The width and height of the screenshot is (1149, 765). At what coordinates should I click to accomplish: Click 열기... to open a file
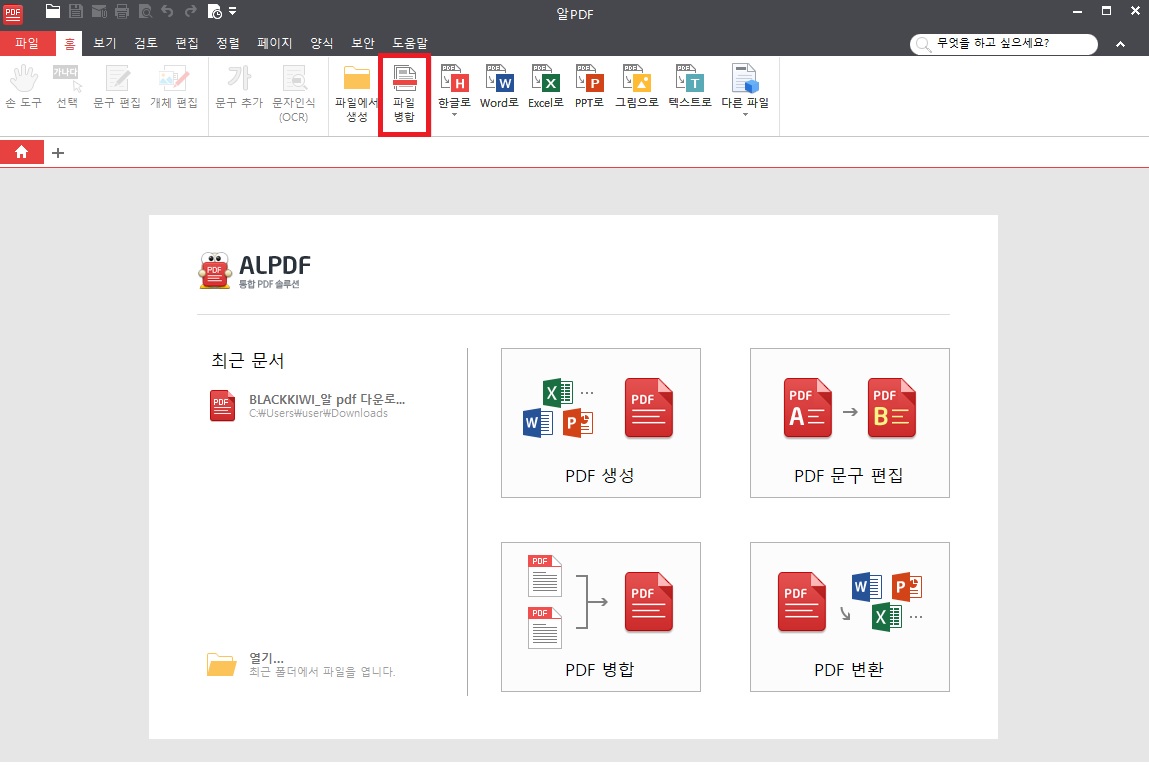pyautogui.click(x=300, y=664)
